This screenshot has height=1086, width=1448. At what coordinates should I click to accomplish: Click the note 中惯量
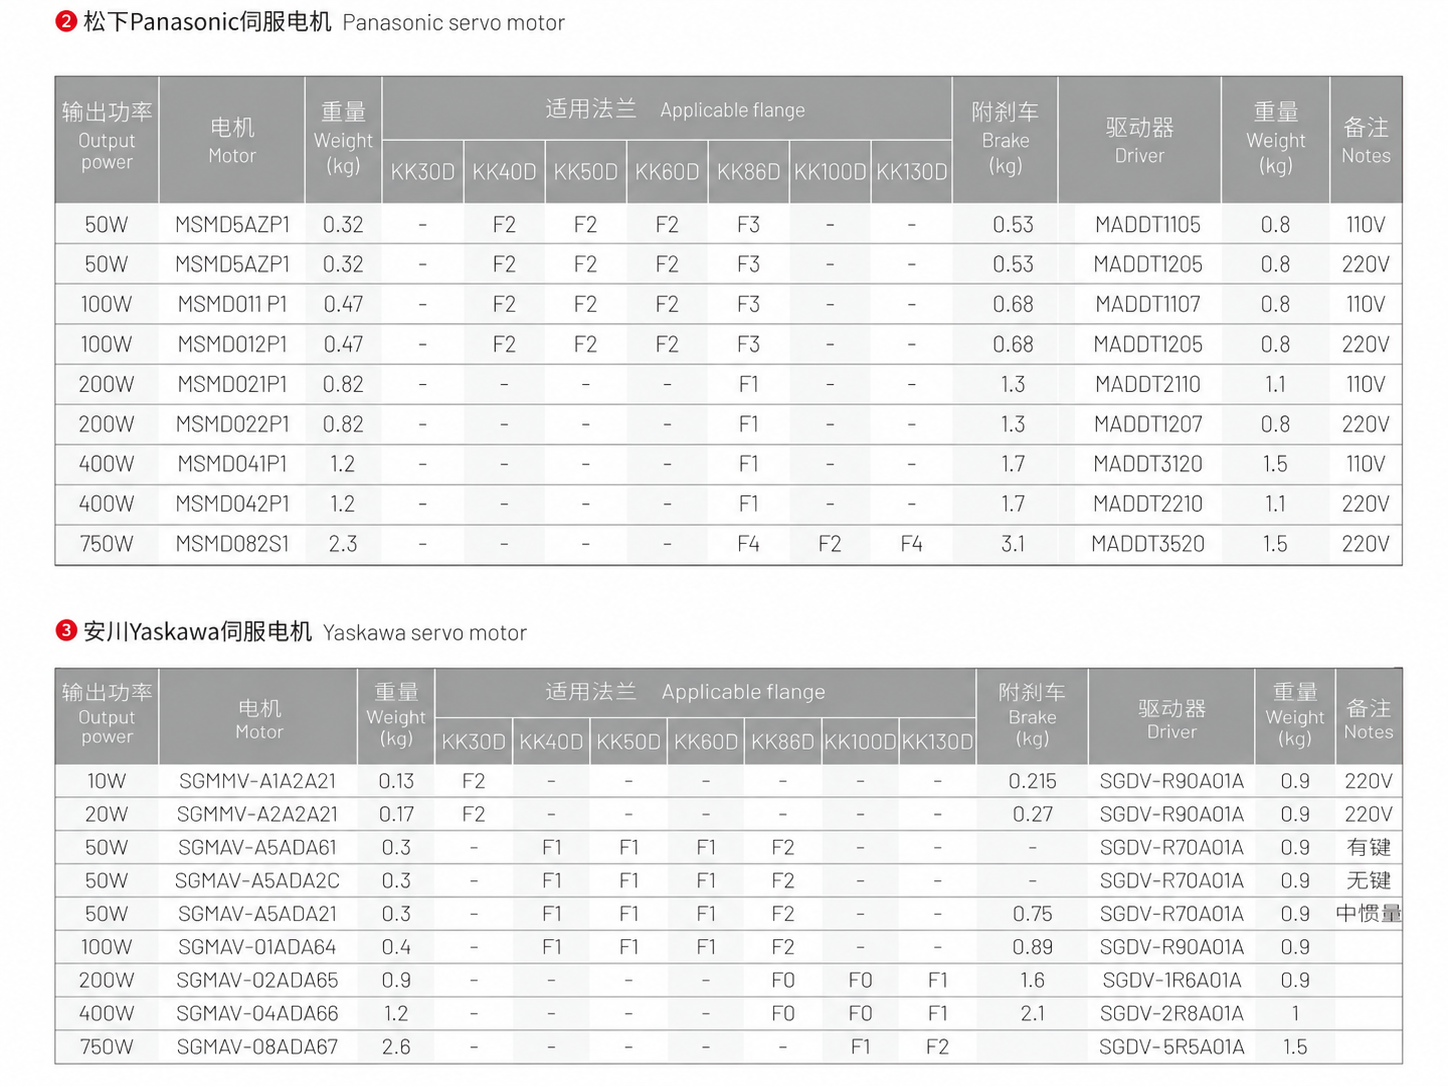pyautogui.click(x=1369, y=914)
